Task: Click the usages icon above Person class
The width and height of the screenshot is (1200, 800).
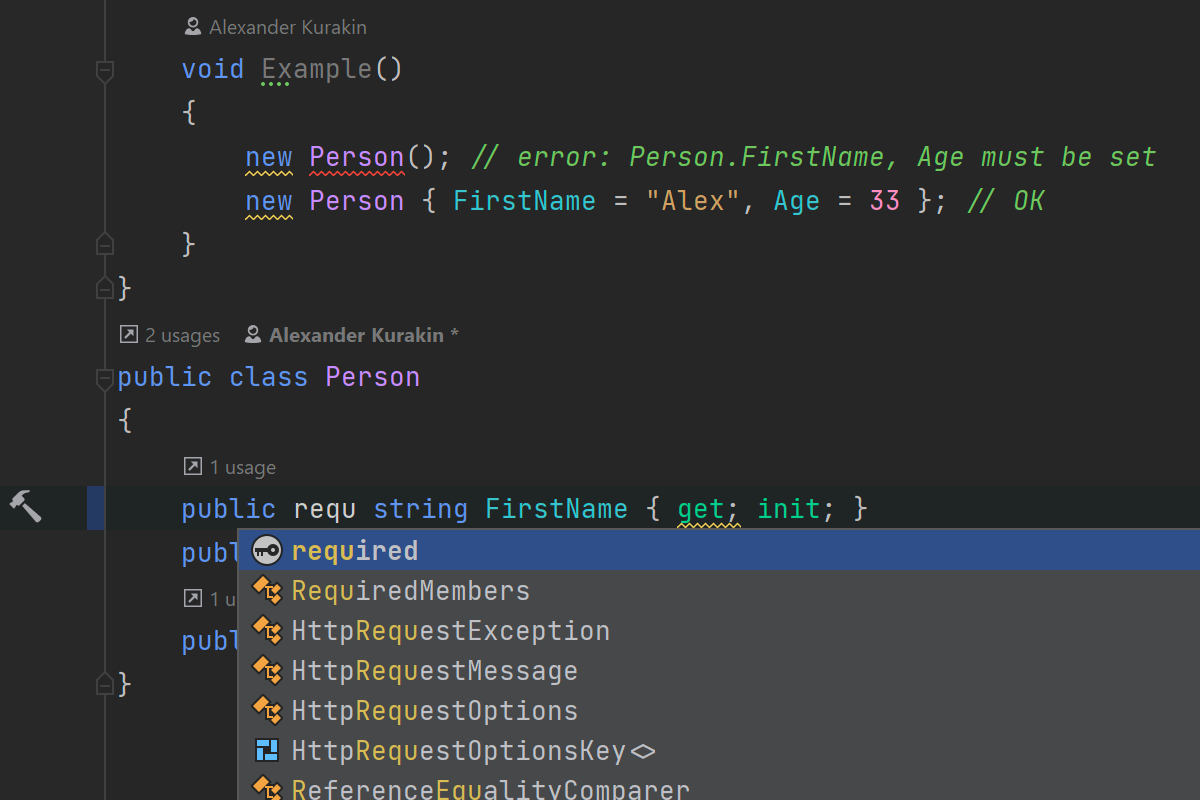Action: (128, 335)
